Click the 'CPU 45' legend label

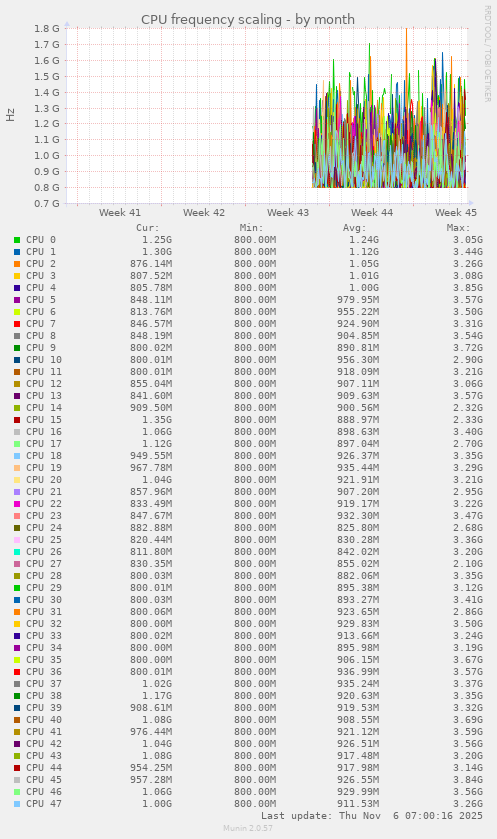click(44, 780)
